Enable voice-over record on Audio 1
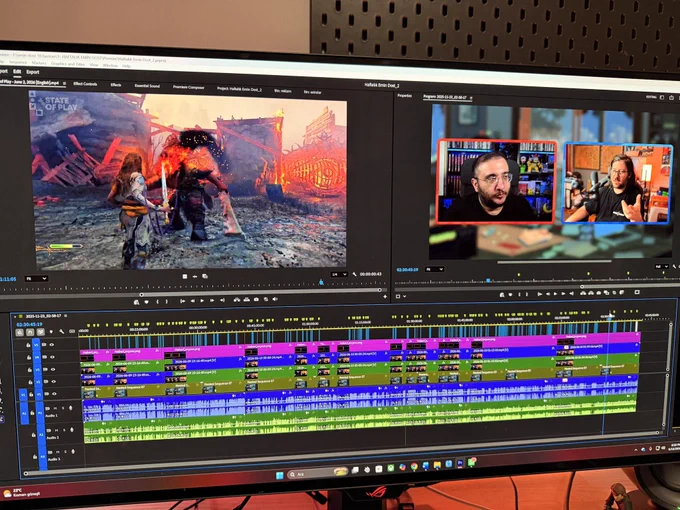The image size is (680, 510). click(x=71, y=408)
